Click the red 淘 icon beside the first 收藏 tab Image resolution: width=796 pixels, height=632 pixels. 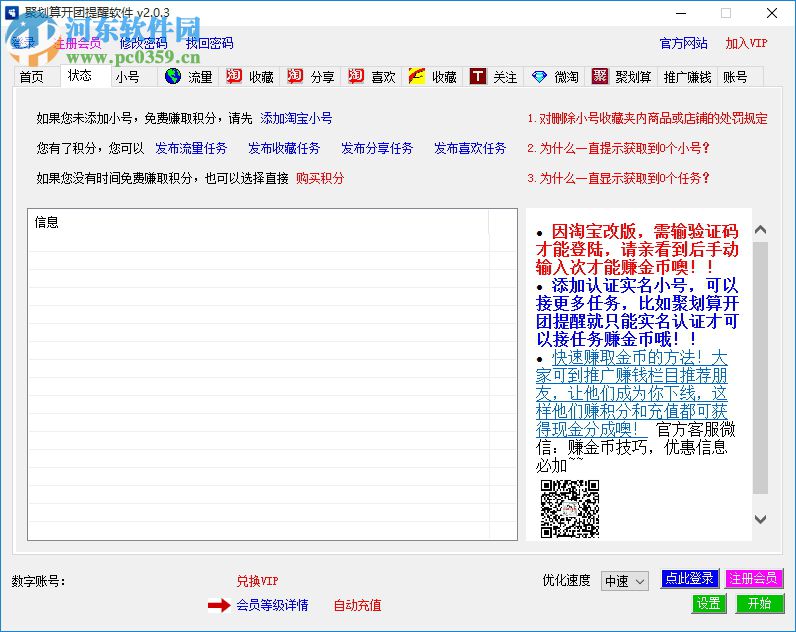pos(234,76)
